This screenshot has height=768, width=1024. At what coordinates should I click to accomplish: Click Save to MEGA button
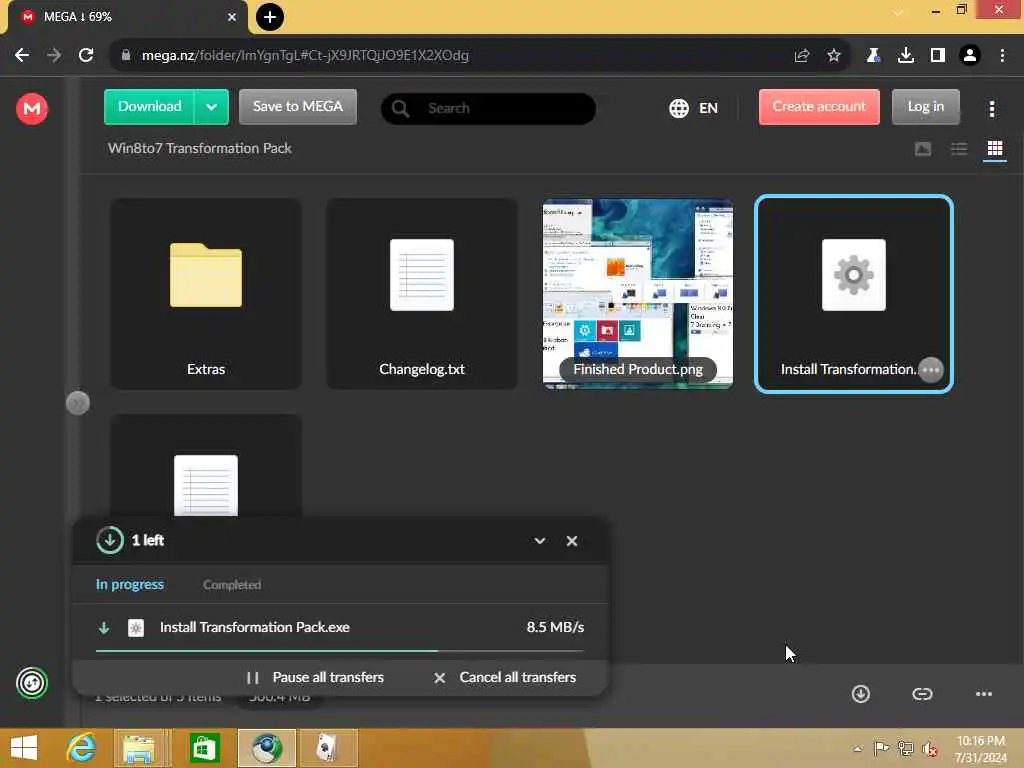[x=298, y=106]
